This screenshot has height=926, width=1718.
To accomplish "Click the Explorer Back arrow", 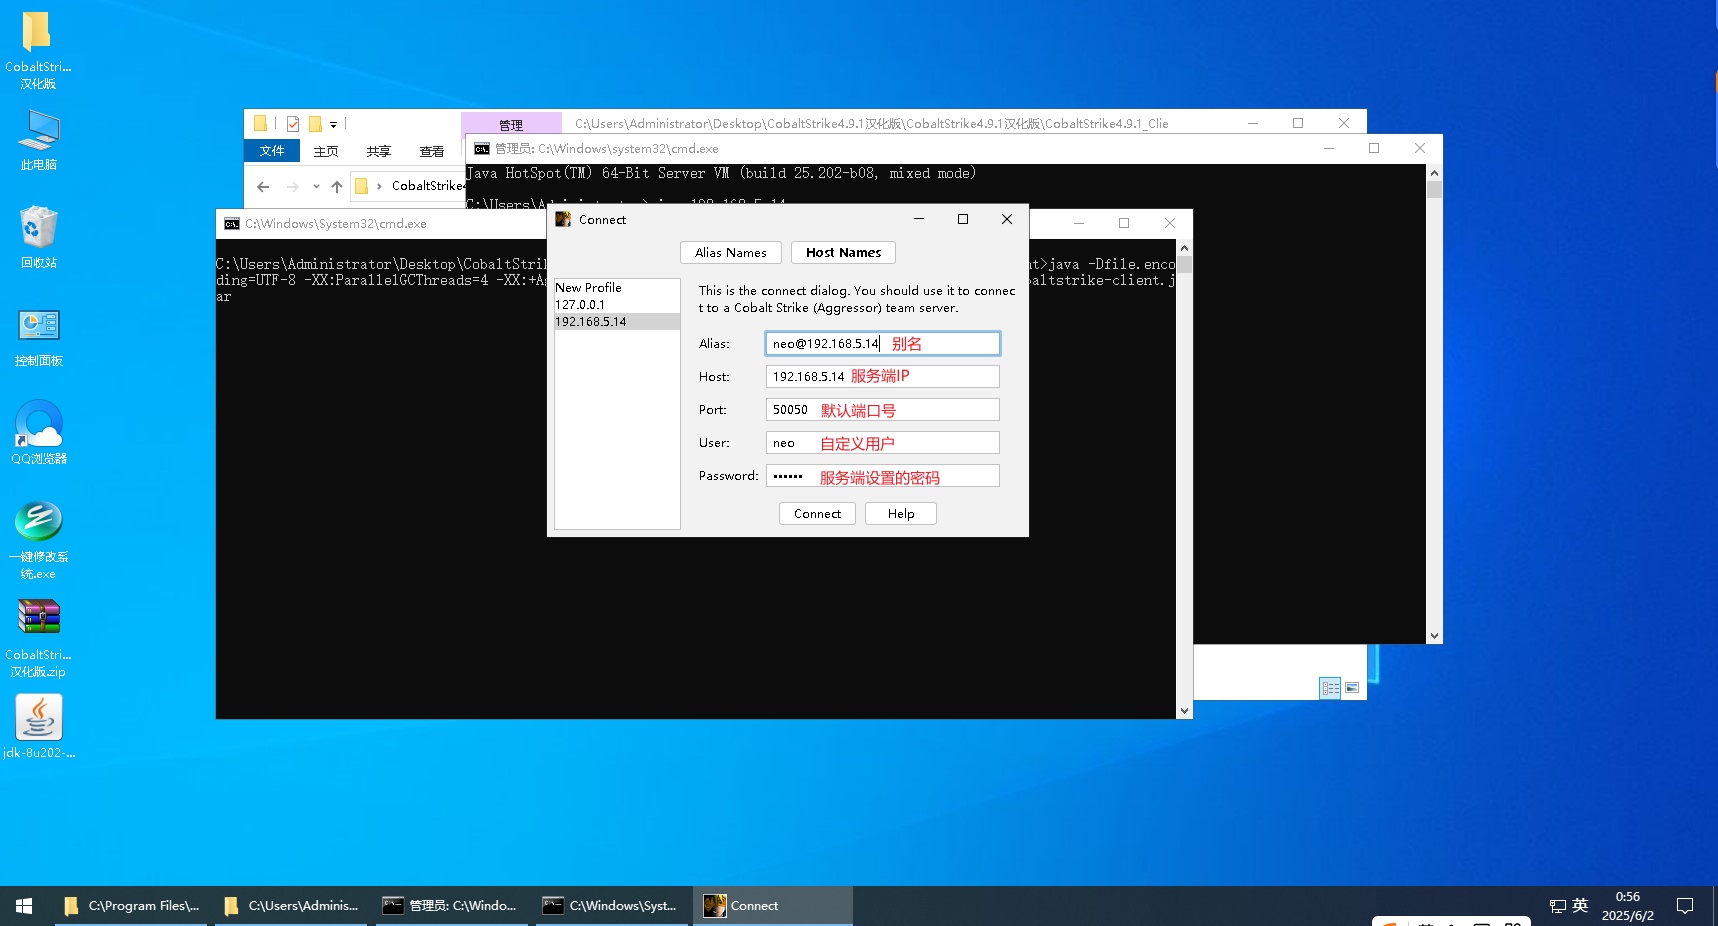I will tap(263, 187).
